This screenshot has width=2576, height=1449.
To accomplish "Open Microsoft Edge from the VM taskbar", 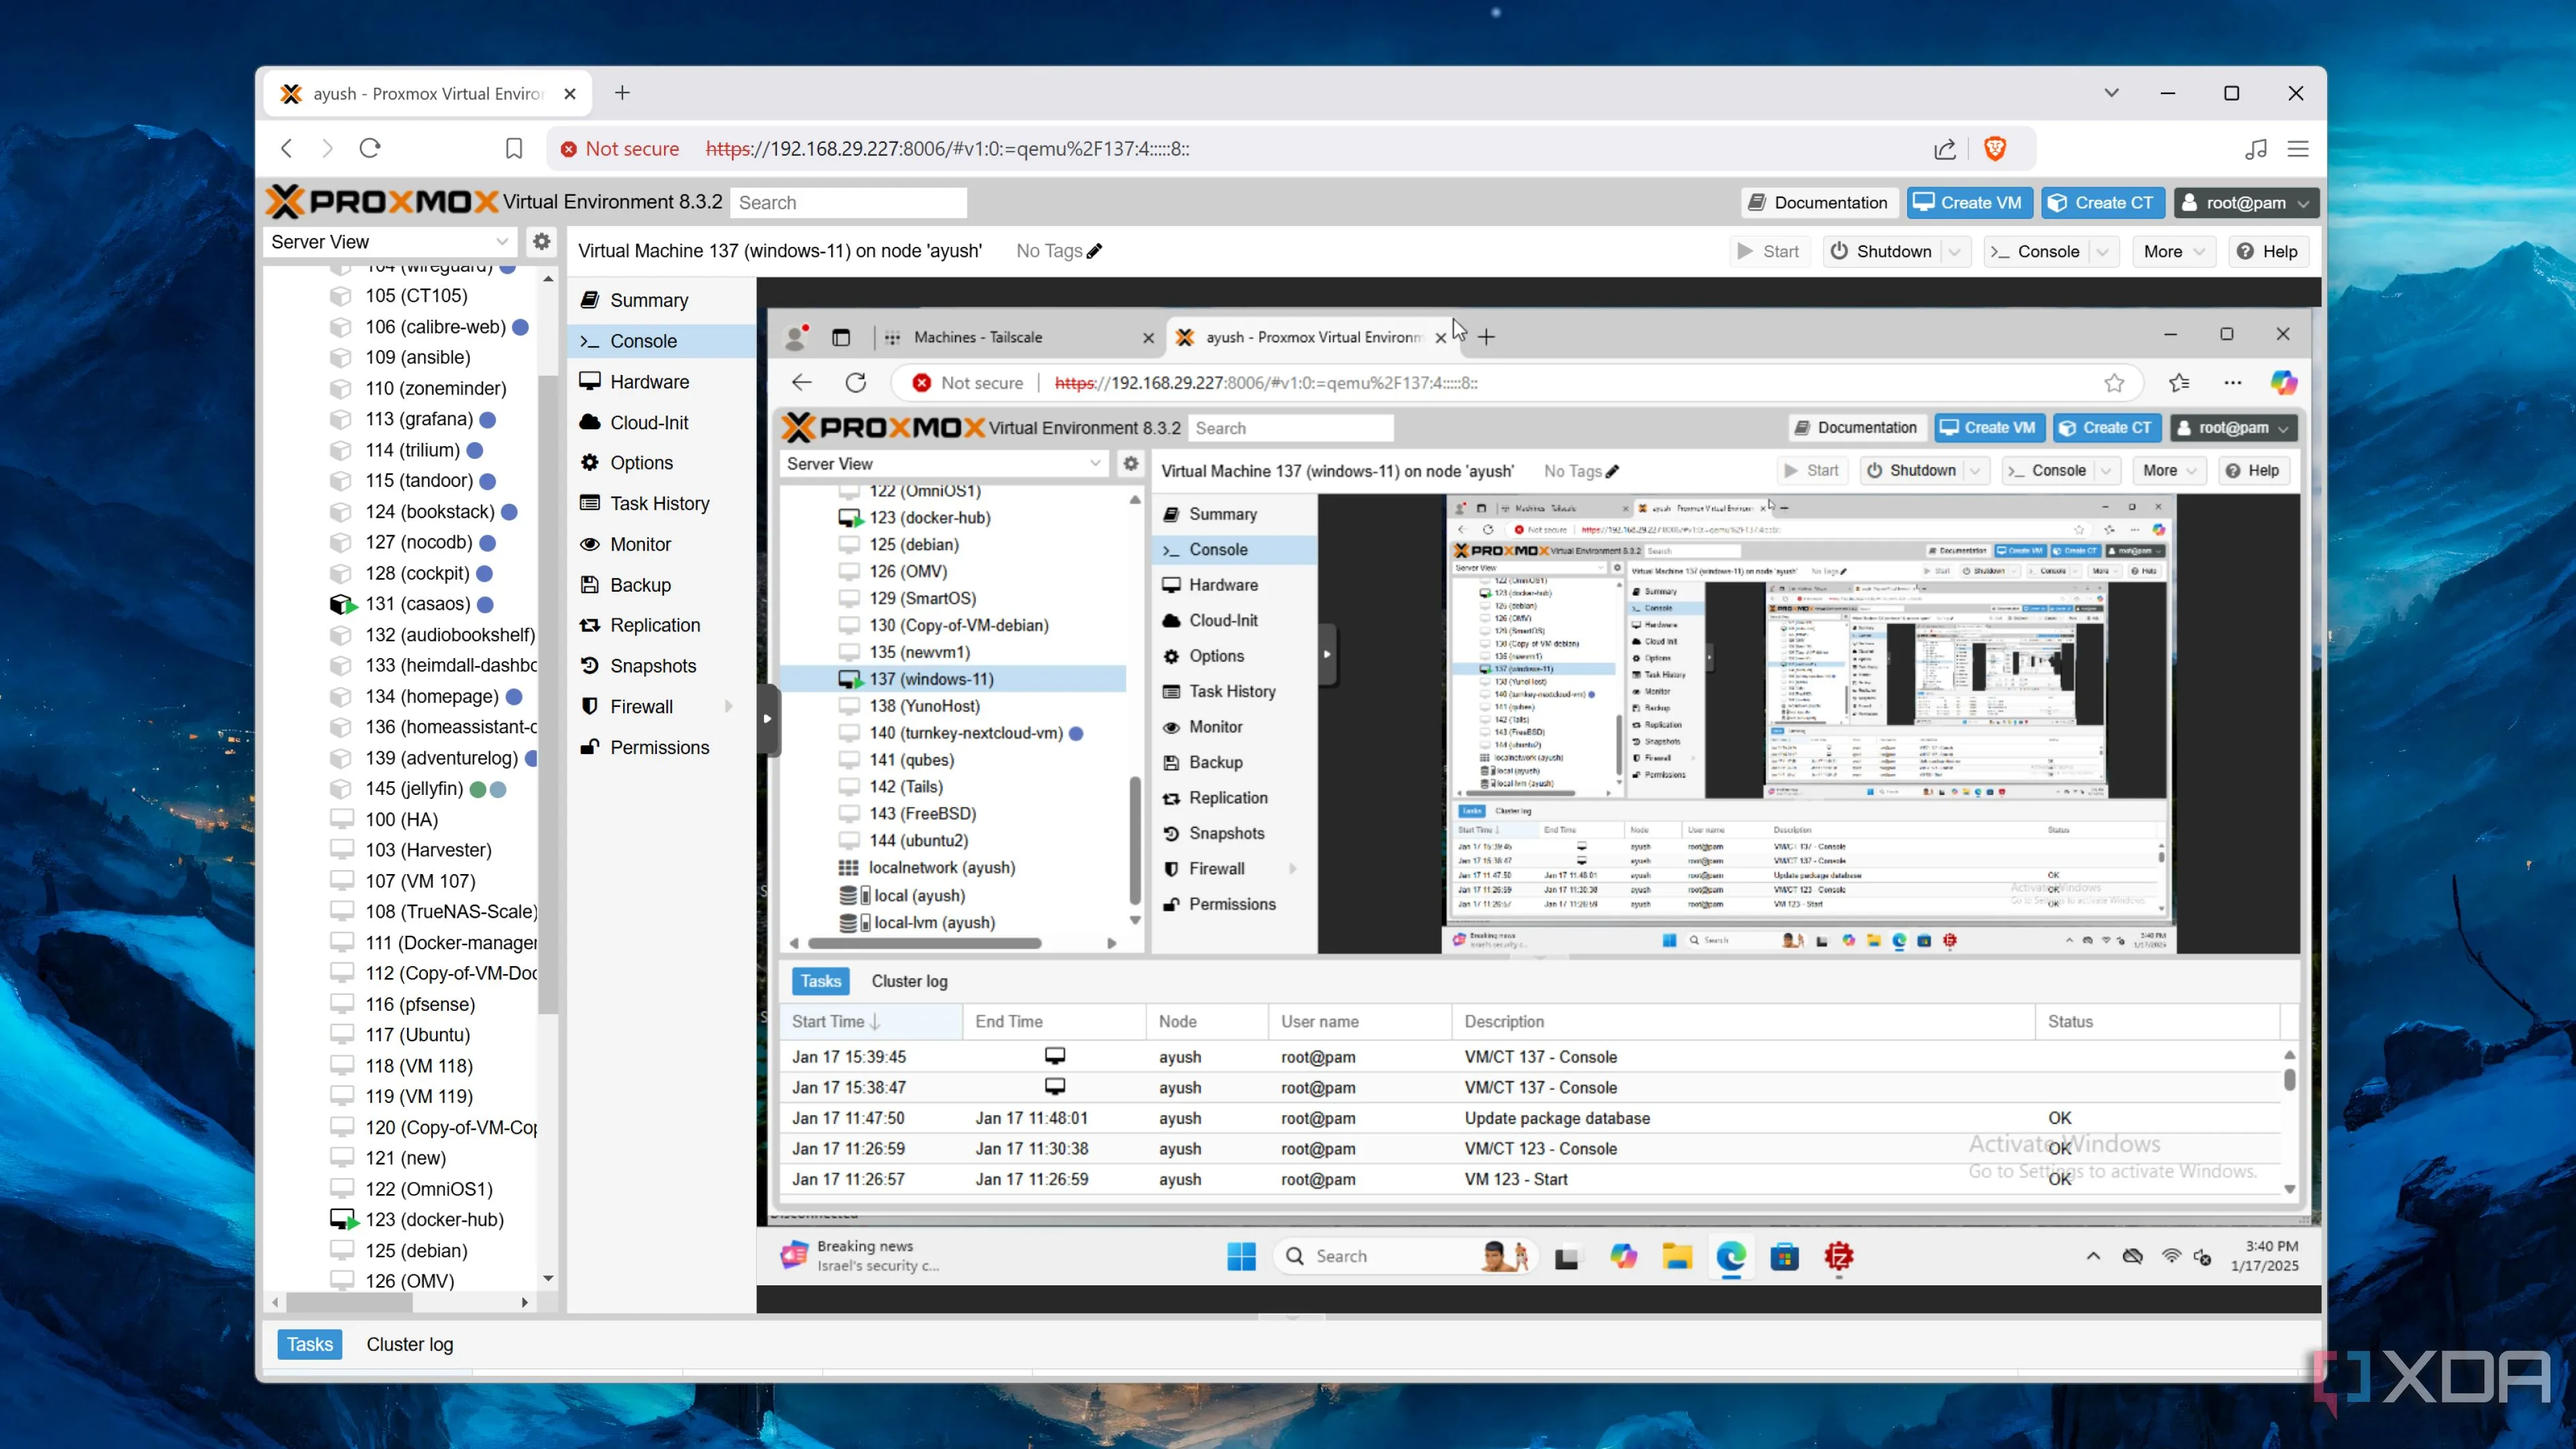I will pos(1731,1256).
